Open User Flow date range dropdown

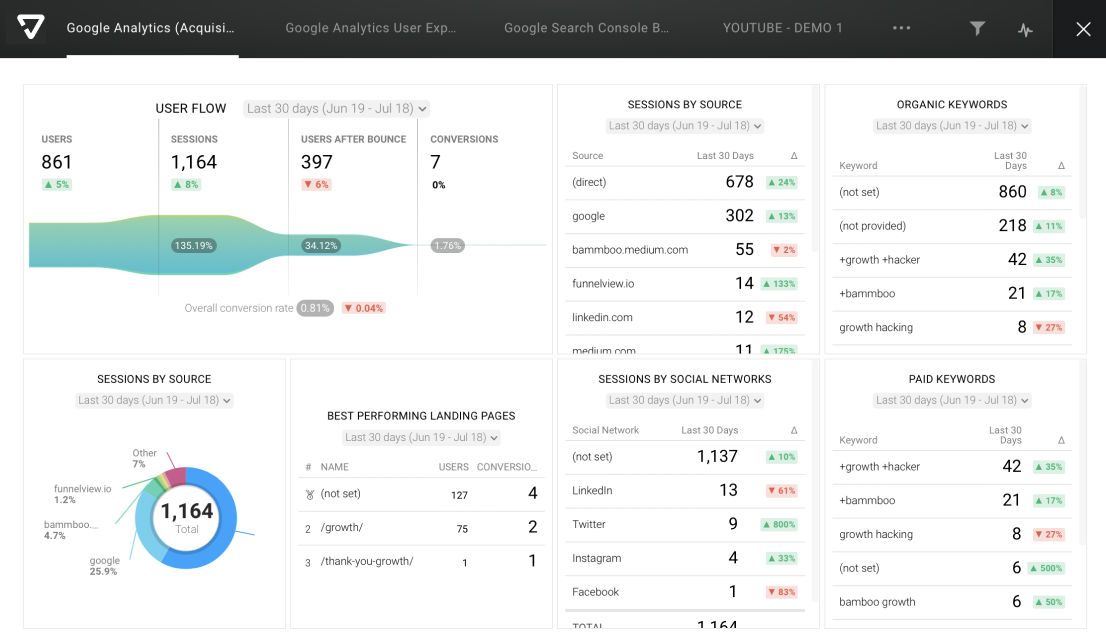click(x=336, y=109)
